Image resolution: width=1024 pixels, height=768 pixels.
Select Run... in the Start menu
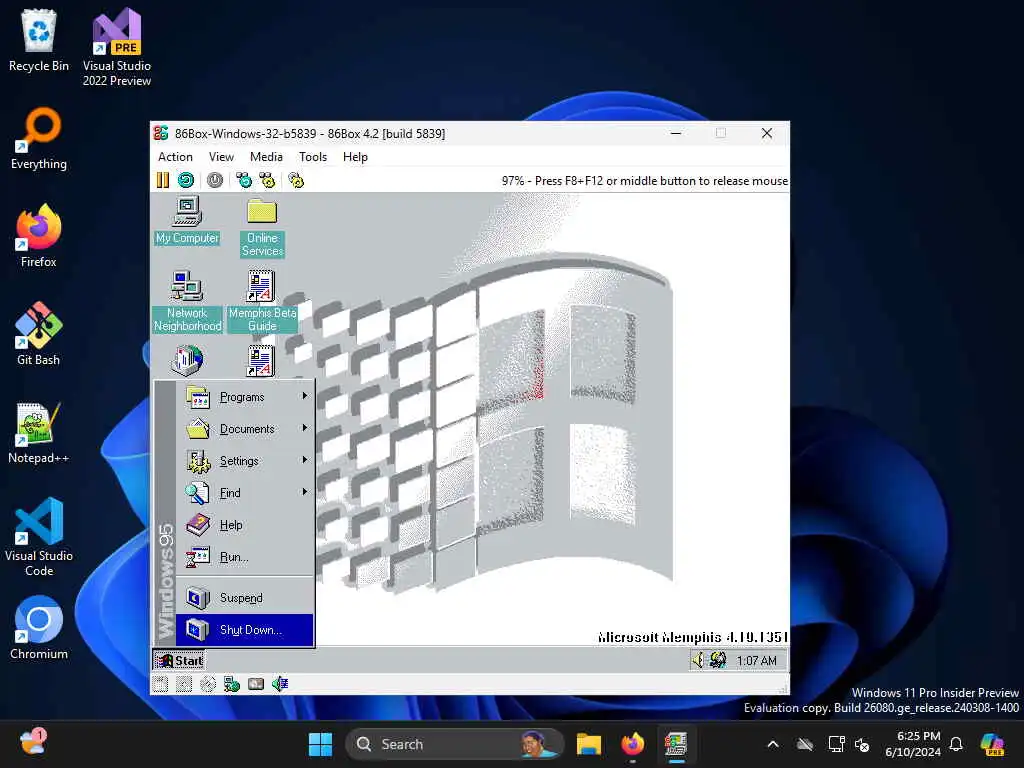(245, 557)
